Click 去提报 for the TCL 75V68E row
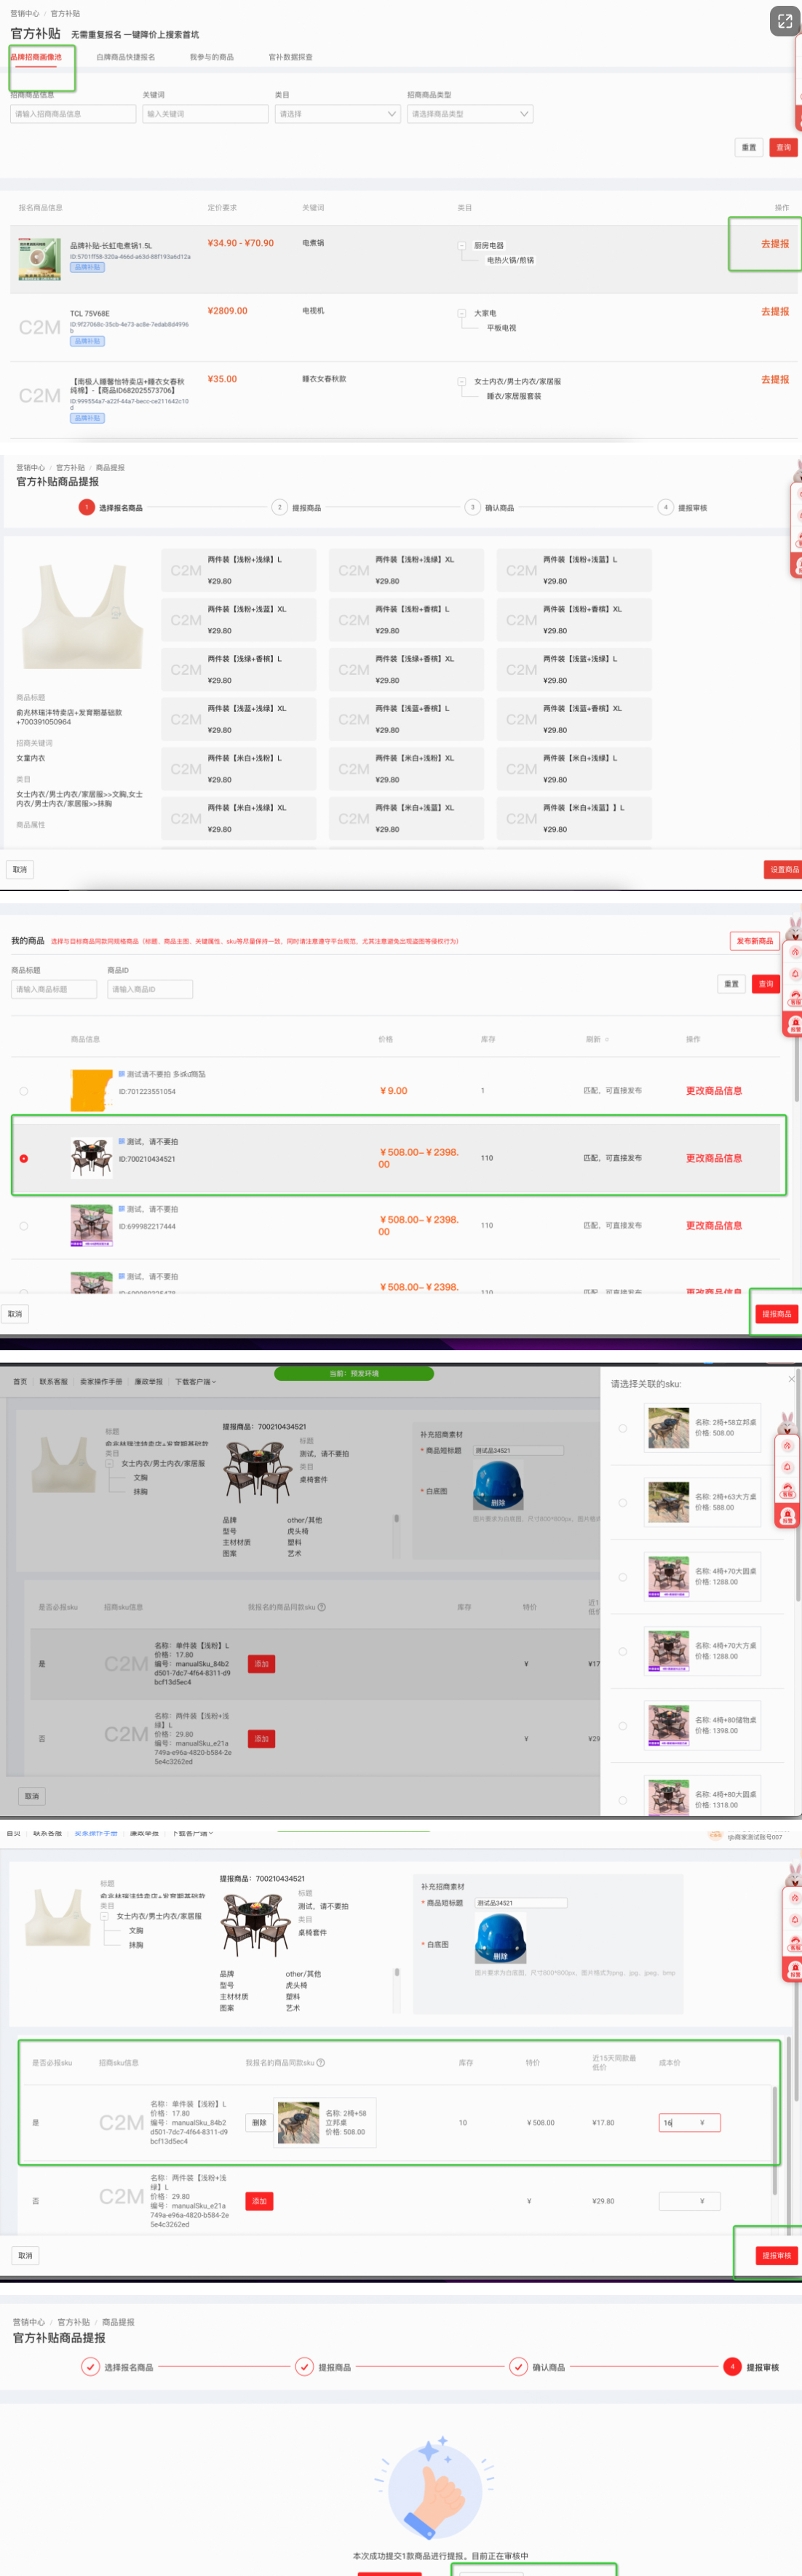The width and height of the screenshot is (802, 2576). [774, 312]
